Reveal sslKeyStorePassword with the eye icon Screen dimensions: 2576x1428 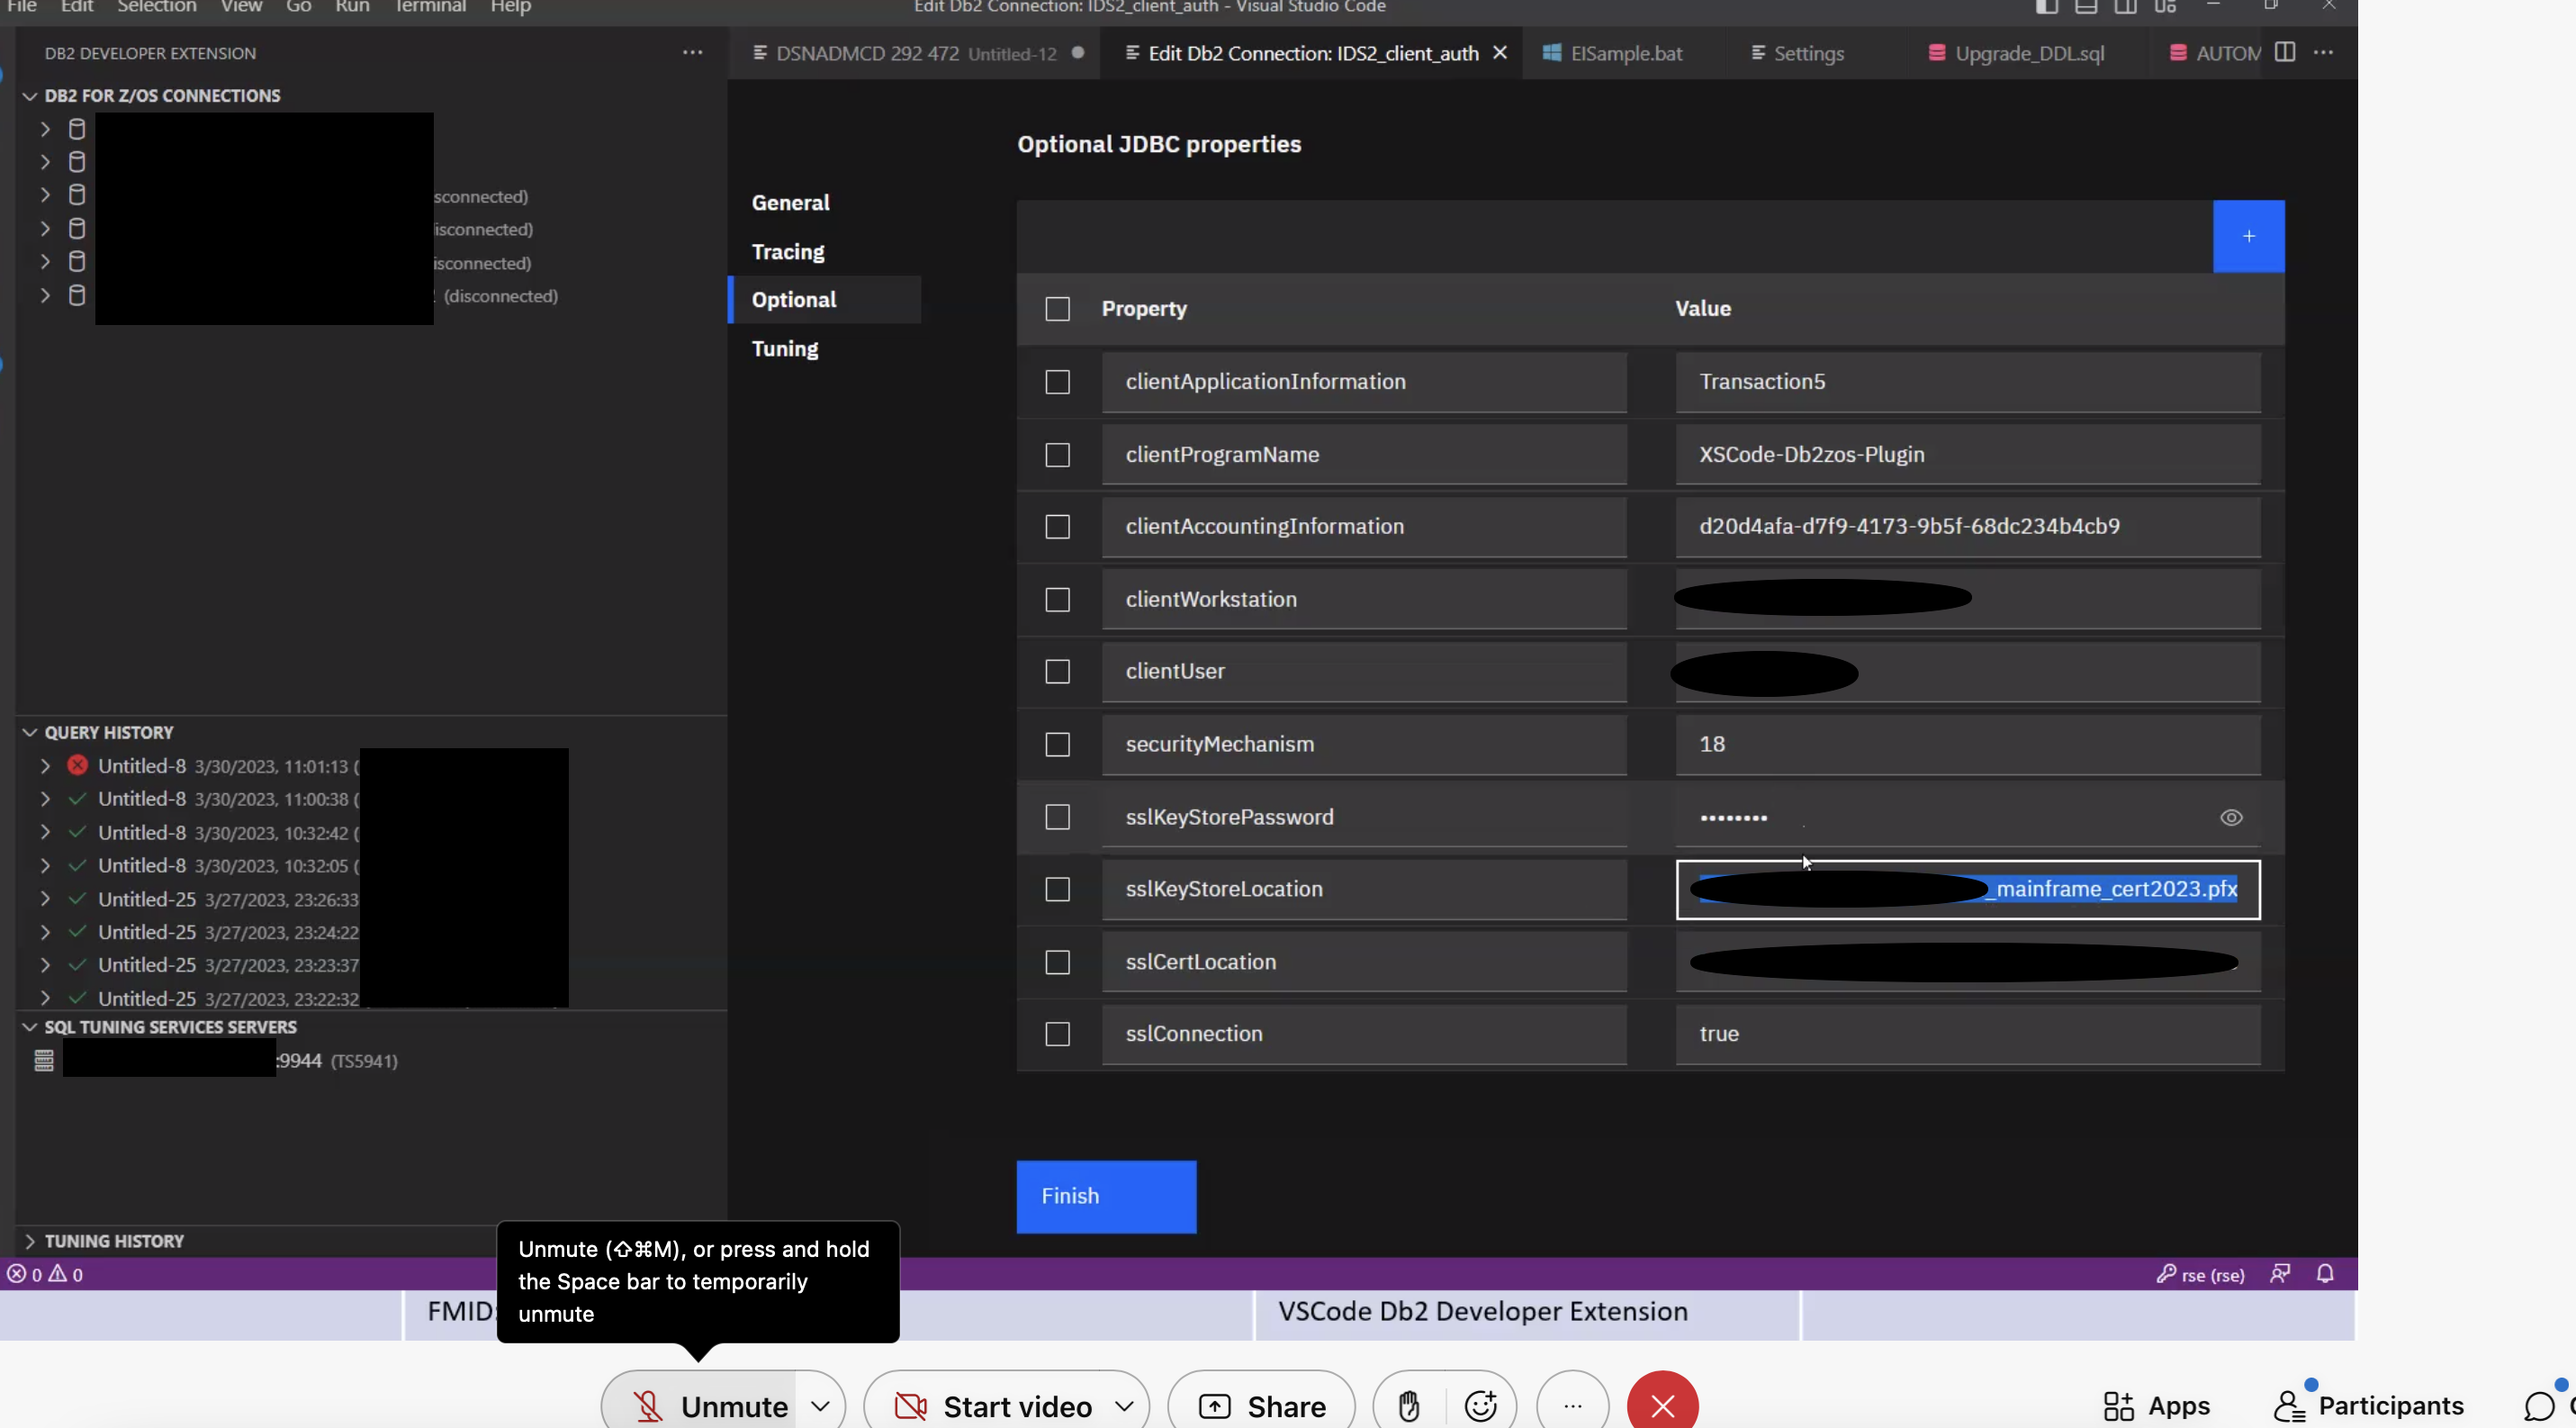point(2230,817)
